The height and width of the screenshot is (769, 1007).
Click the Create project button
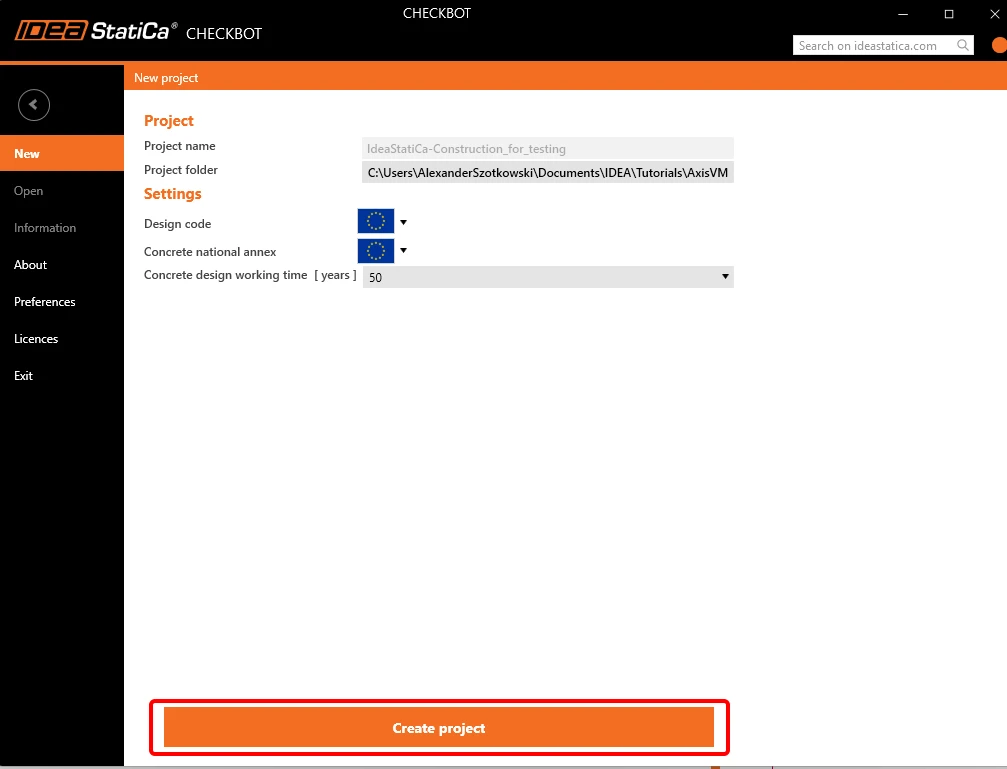point(439,727)
